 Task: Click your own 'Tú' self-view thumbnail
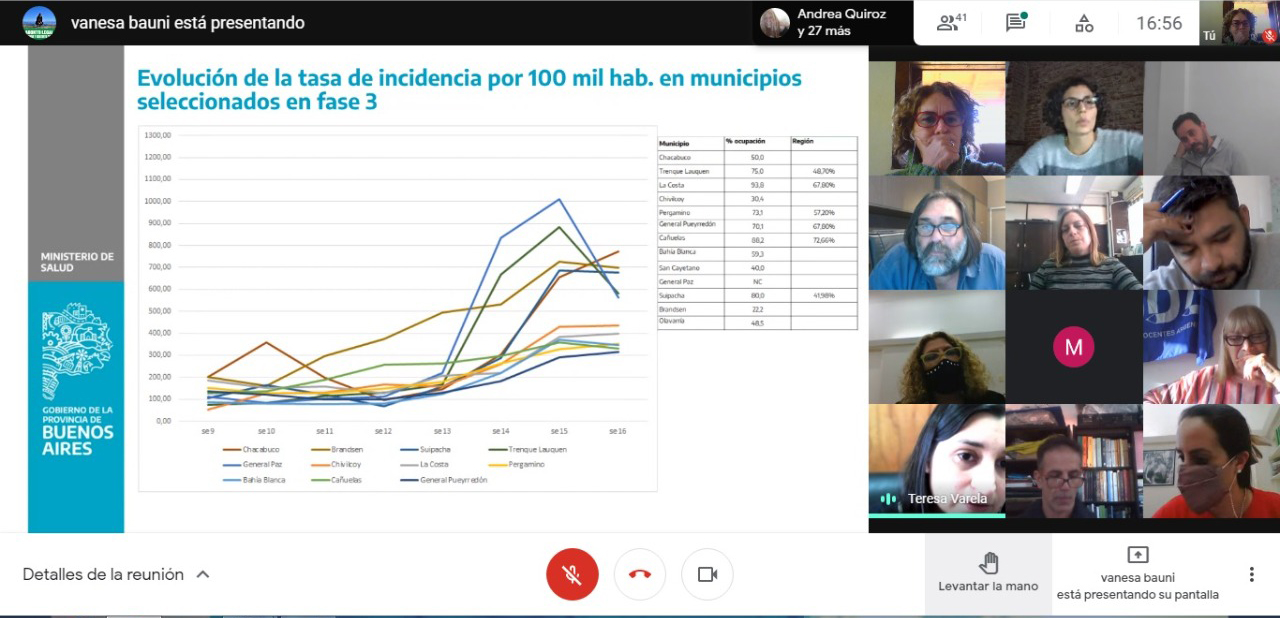1242,22
